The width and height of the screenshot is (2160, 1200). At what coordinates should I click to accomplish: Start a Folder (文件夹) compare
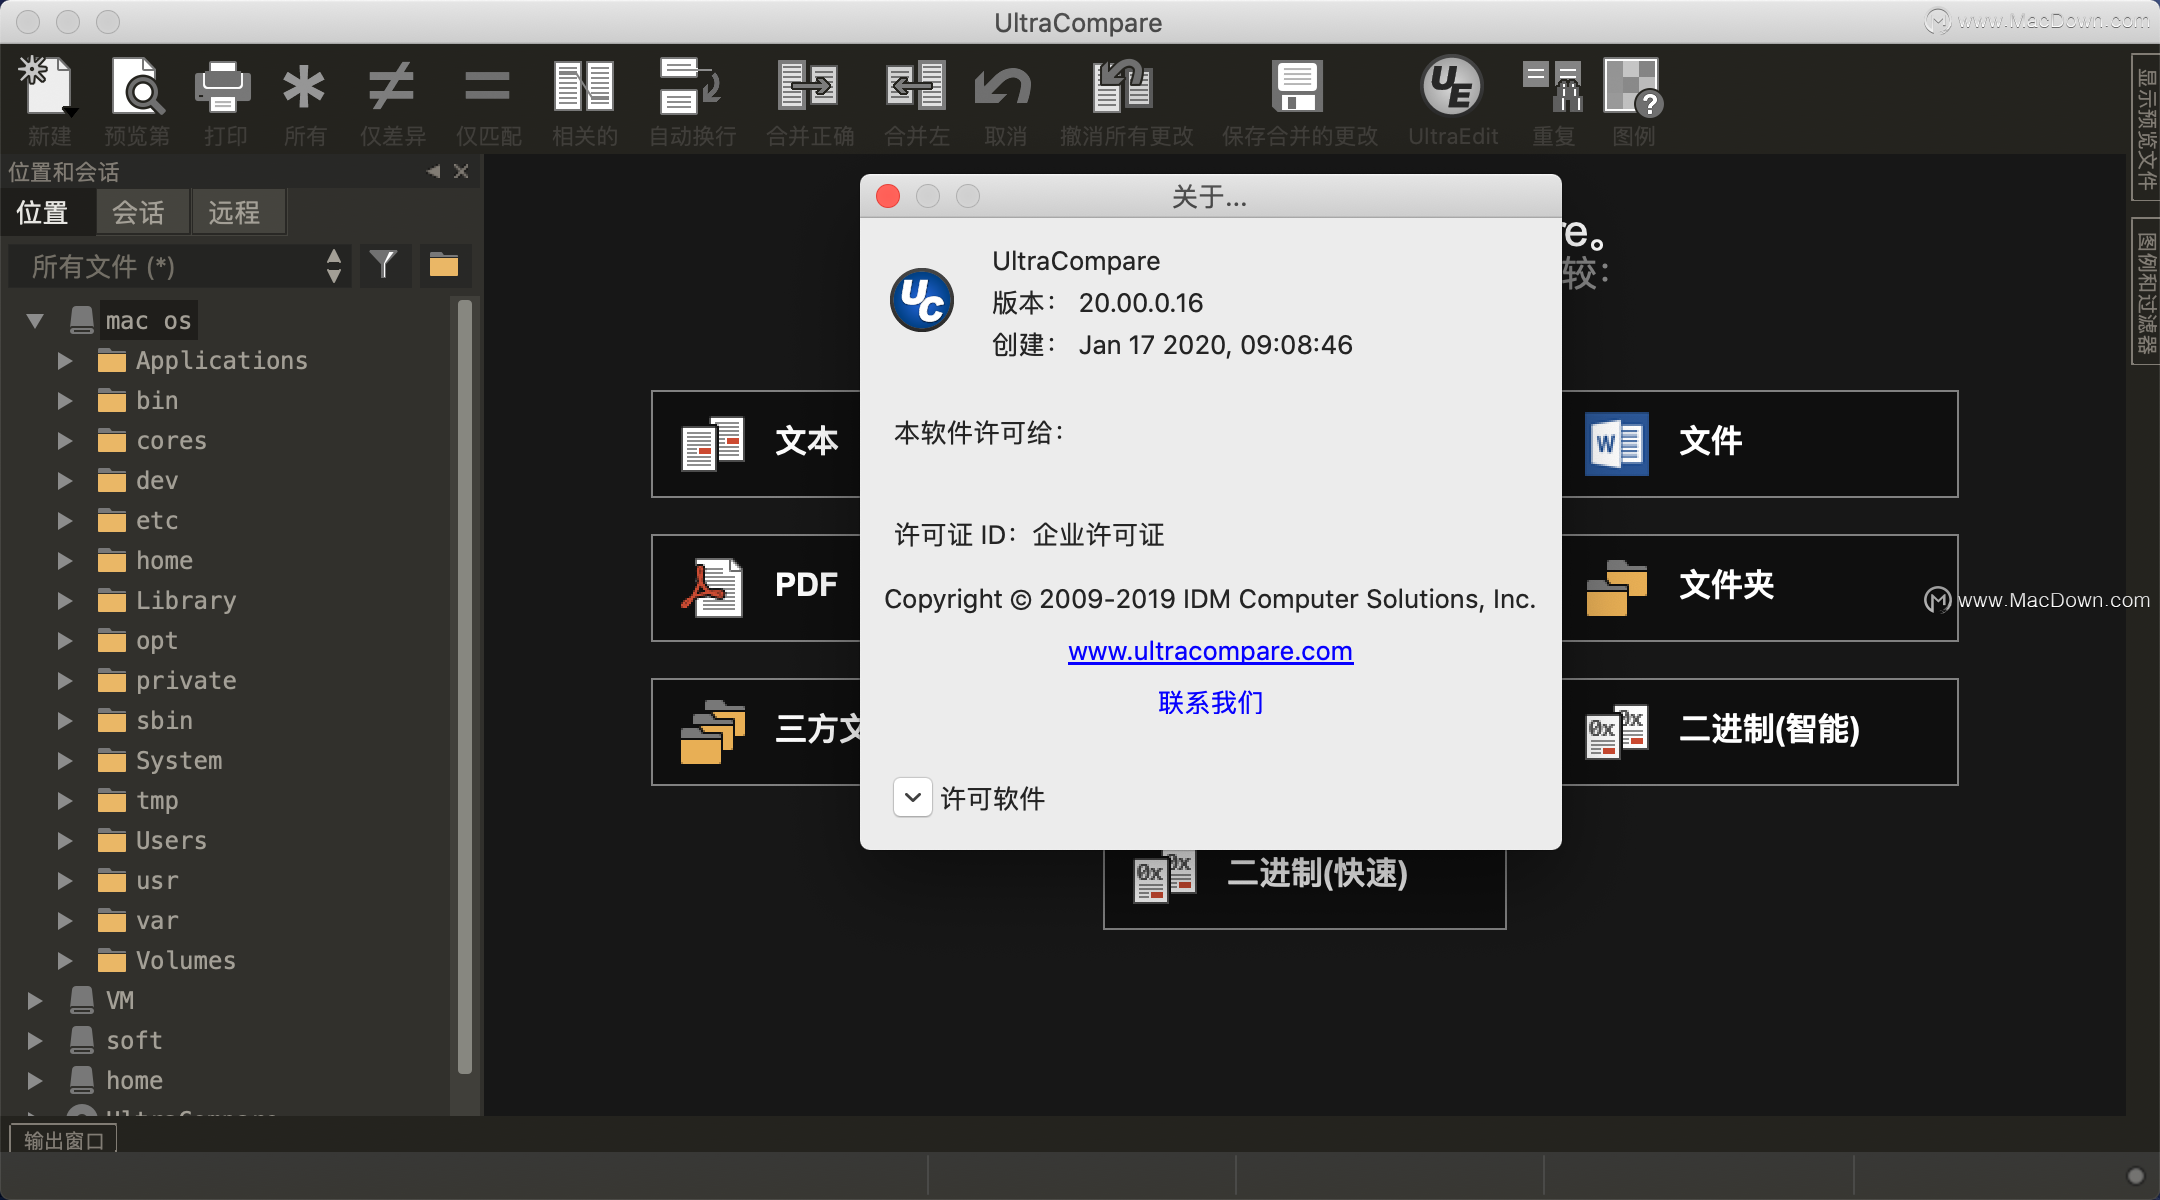pyautogui.click(x=1760, y=587)
